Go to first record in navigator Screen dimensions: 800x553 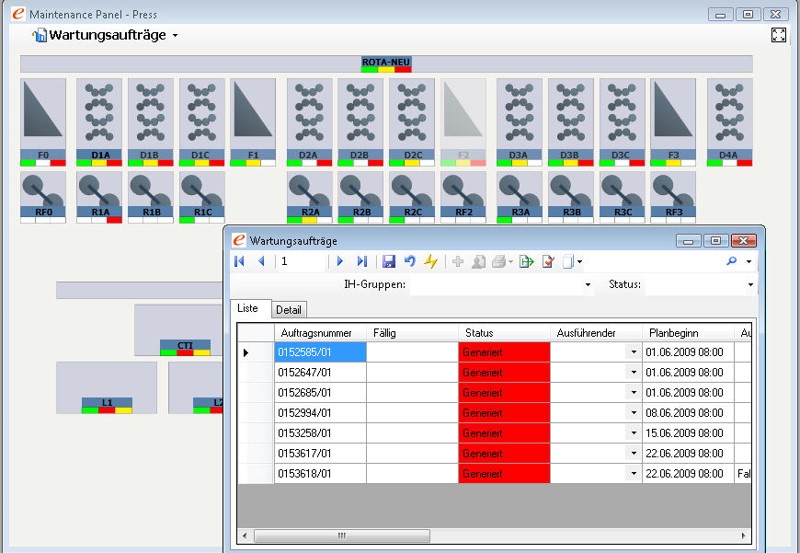coord(240,261)
